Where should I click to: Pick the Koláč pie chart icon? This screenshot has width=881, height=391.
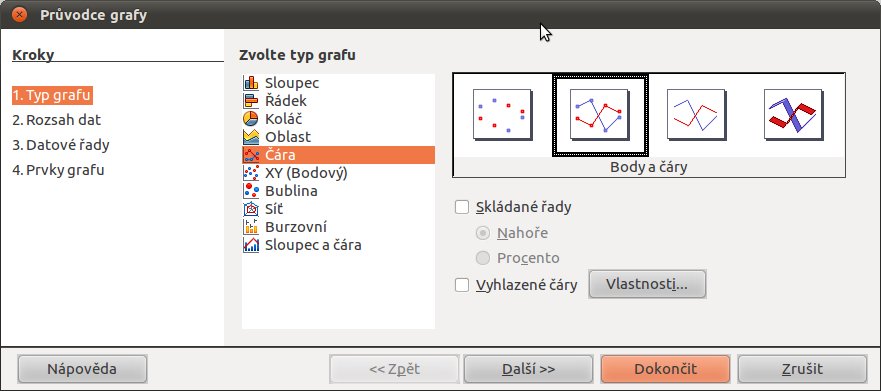(x=251, y=119)
